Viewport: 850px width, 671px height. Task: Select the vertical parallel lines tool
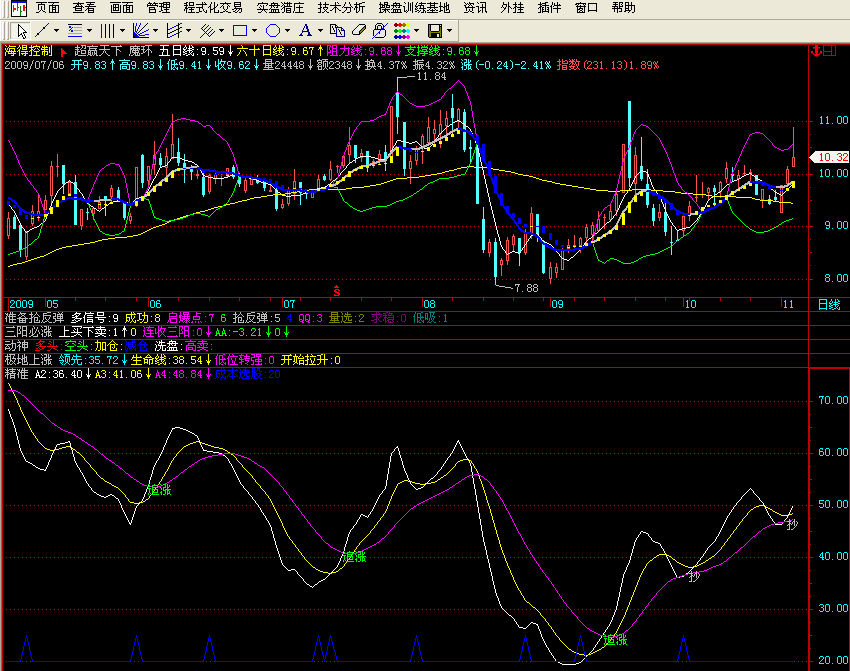coord(107,31)
